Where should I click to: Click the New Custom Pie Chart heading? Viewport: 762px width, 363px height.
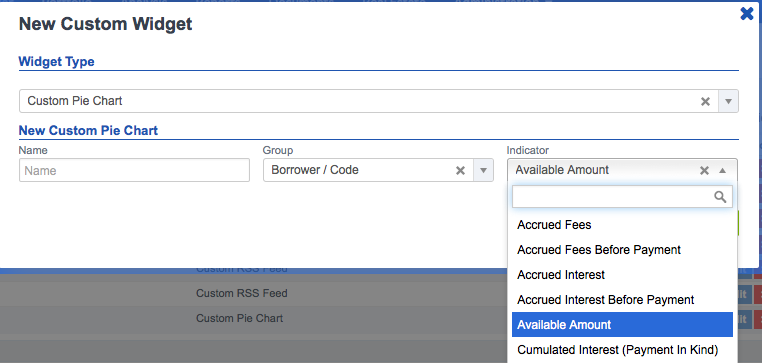[x=88, y=130]
